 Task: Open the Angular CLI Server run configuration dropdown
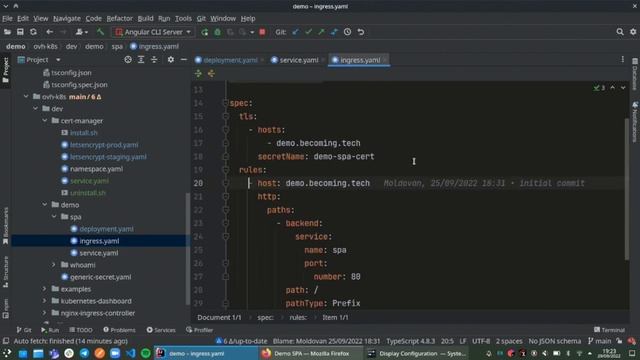click(153, 32)
